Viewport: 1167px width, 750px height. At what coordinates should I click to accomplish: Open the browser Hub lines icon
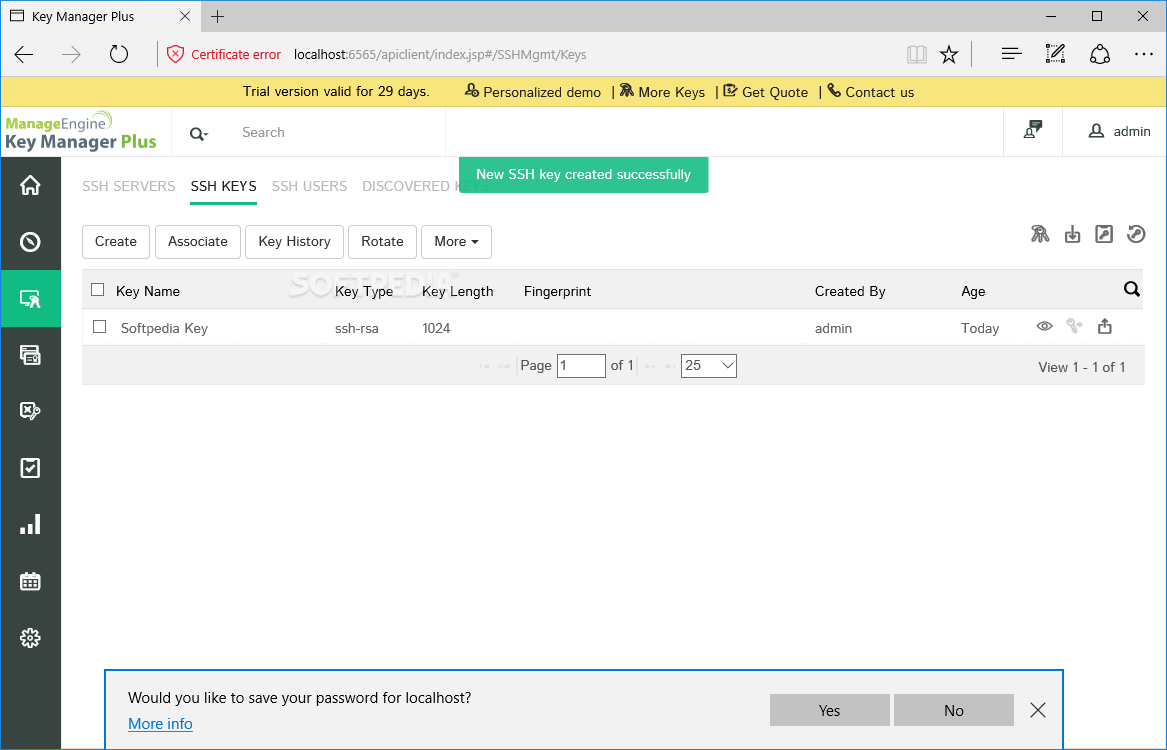point(1011,54)
